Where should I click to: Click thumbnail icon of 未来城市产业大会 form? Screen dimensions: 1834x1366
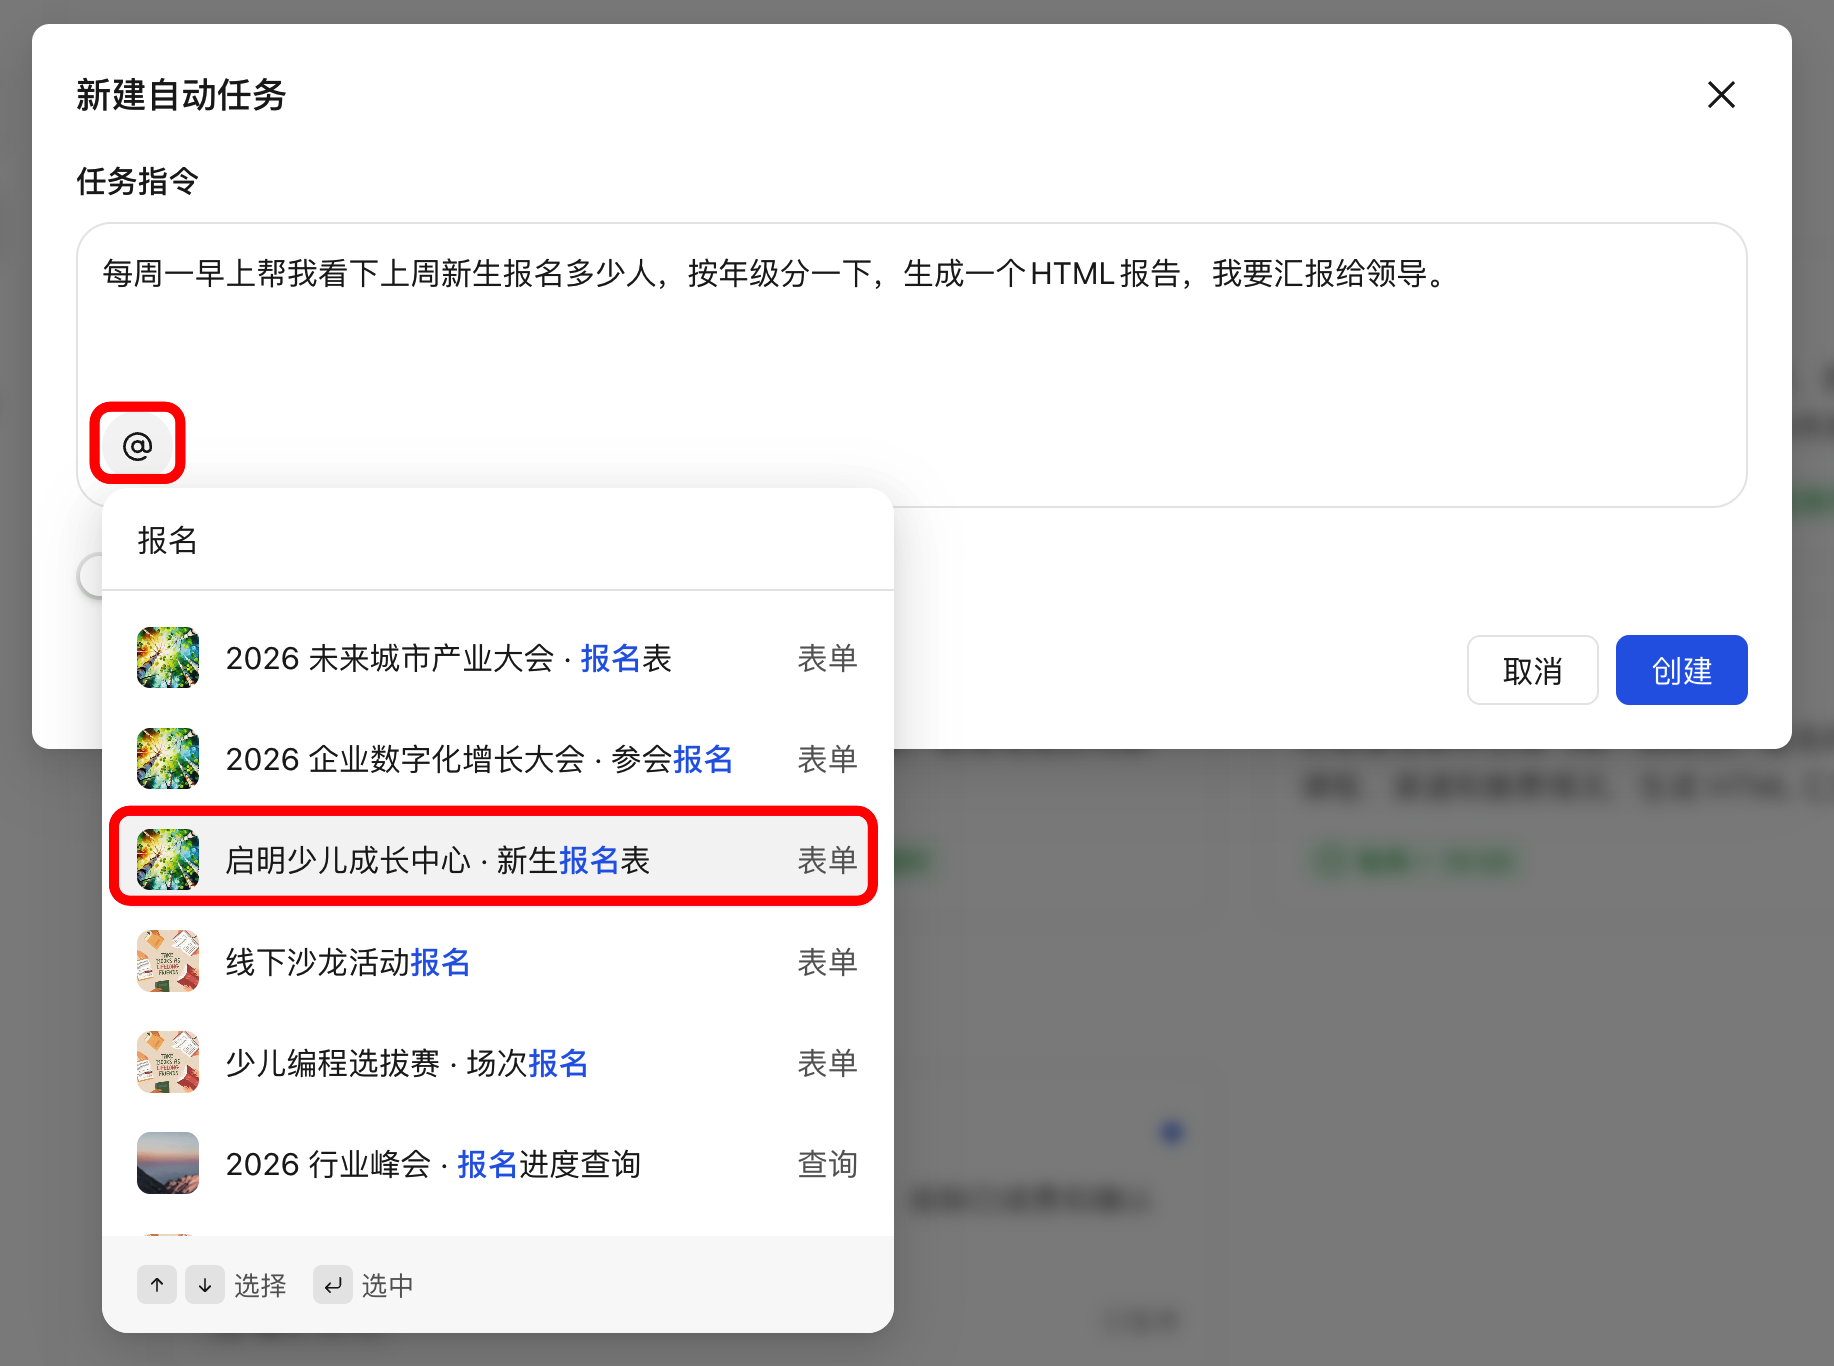pos(168,658)
